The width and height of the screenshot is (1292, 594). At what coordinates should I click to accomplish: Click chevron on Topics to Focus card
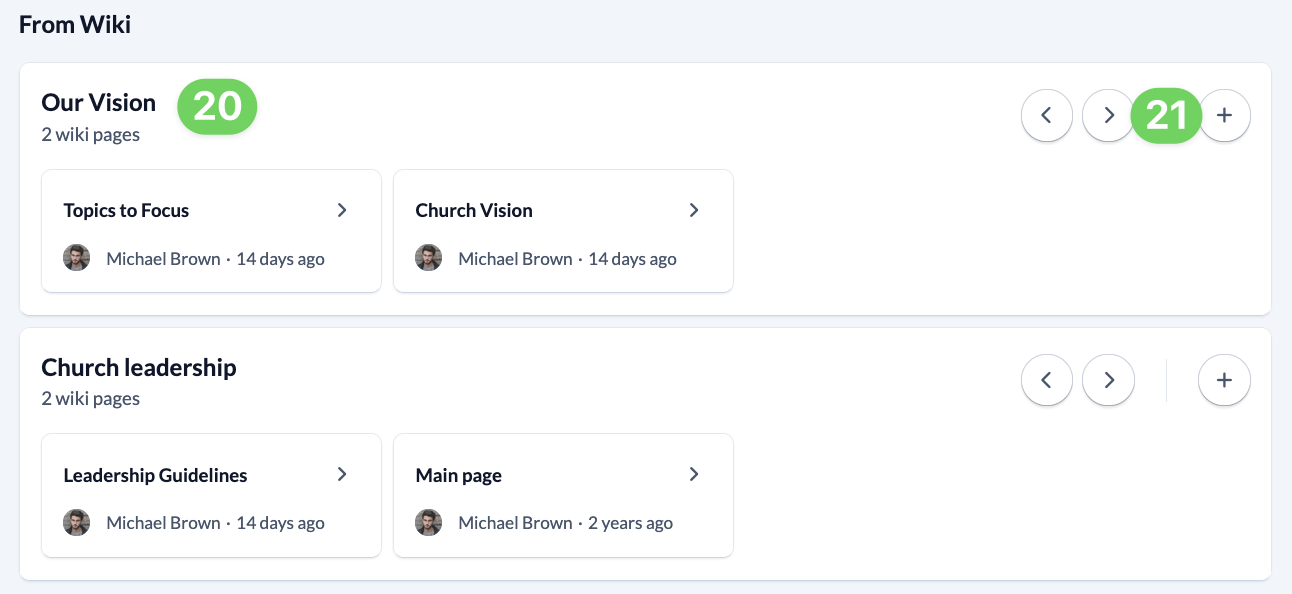point(342,210)
